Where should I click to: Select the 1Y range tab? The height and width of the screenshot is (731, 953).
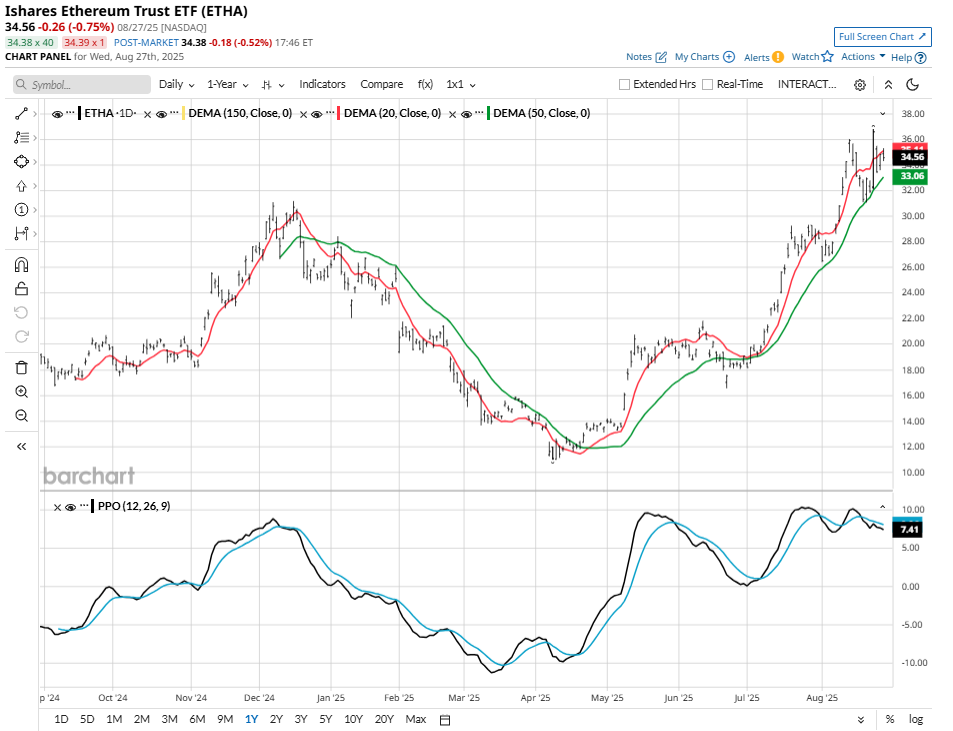tap(251, 719)
